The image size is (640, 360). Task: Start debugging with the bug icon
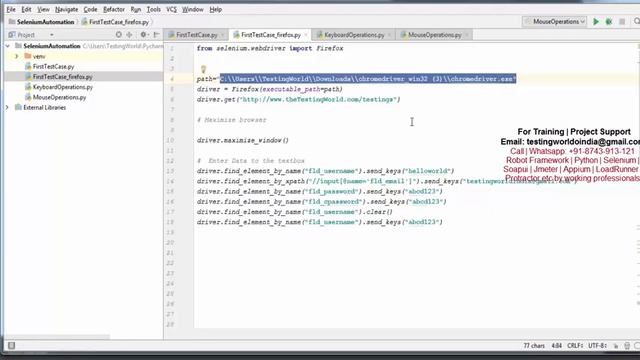(609, 22)
